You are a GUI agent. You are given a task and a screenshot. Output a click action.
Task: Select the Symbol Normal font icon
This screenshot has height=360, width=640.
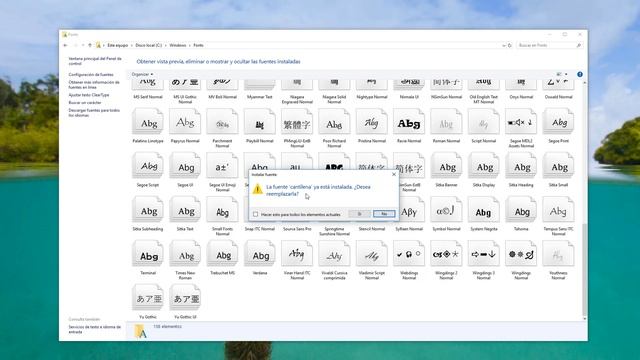click(446, 210)
